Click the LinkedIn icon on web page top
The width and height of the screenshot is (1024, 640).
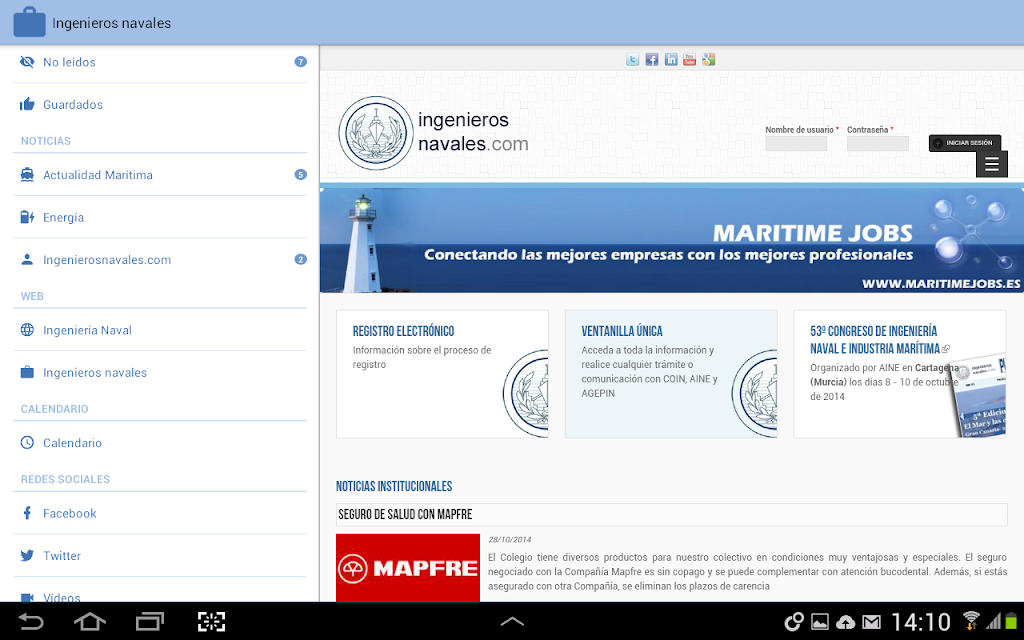pyautogui.click(x=671, y=59)
